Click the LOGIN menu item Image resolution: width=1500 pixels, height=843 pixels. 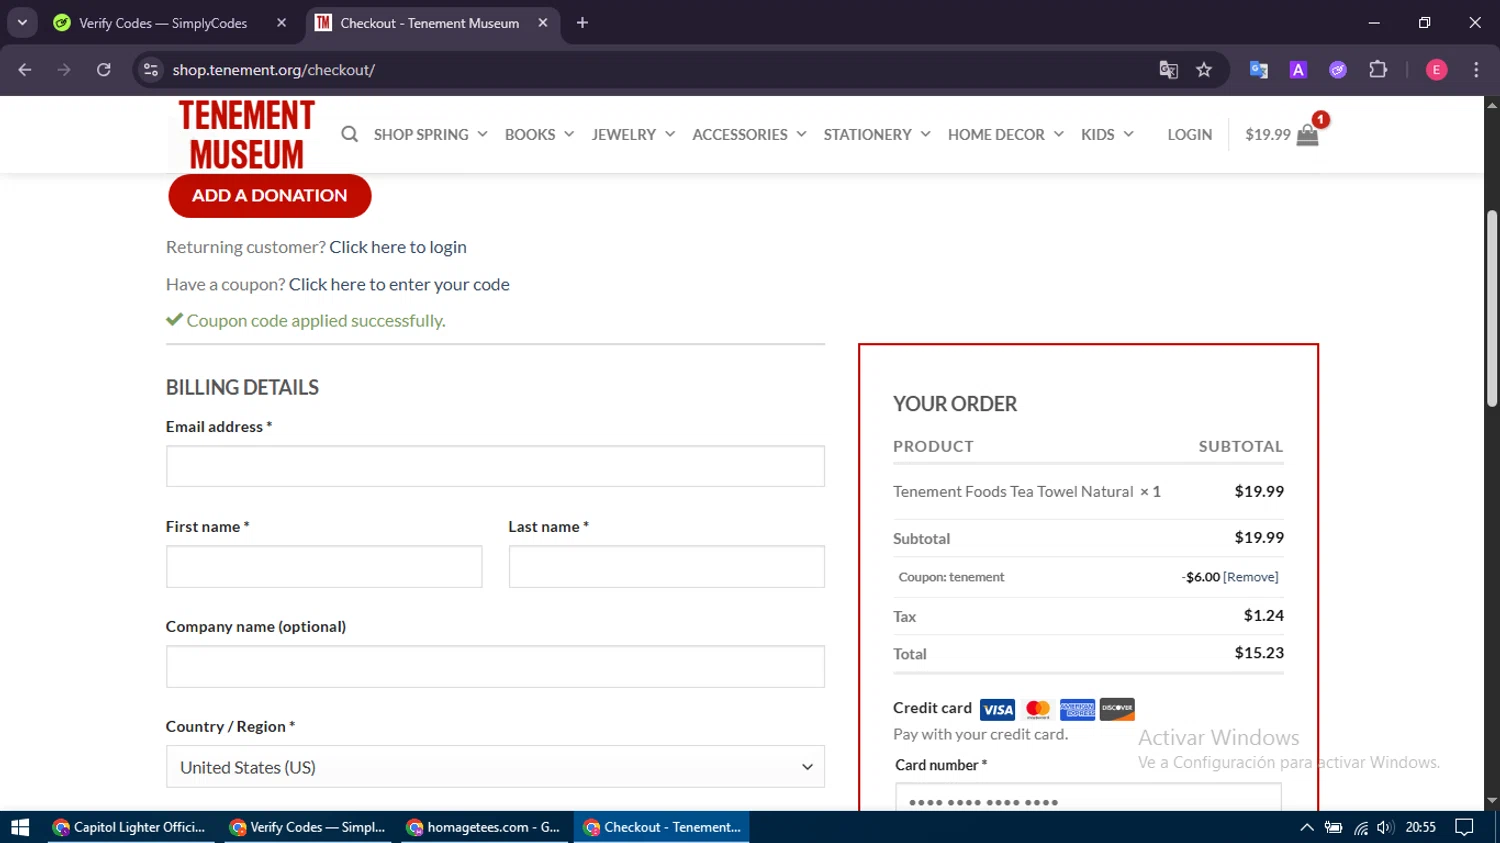(x=1189, y=134)
